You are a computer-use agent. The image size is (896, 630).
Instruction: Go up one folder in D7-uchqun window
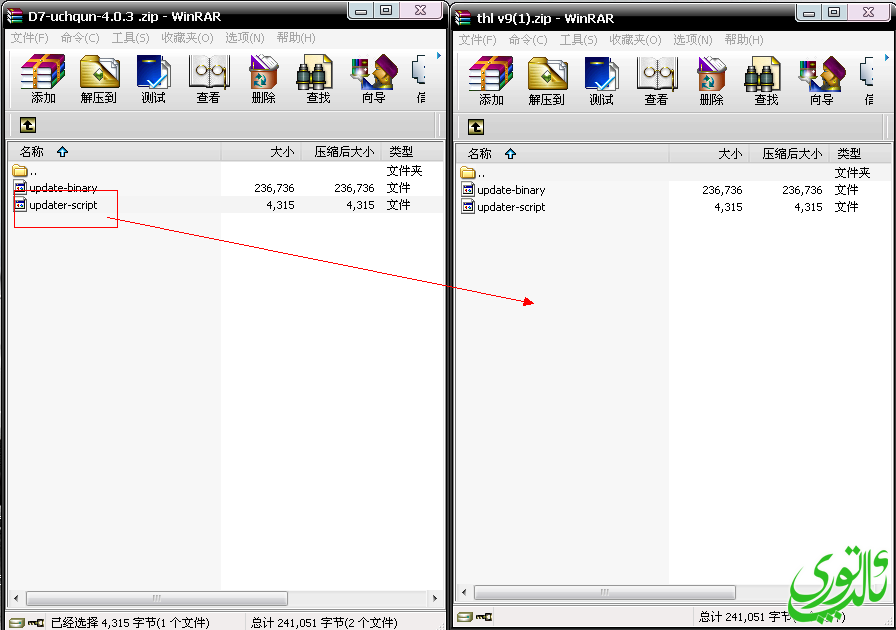(27, 125)
